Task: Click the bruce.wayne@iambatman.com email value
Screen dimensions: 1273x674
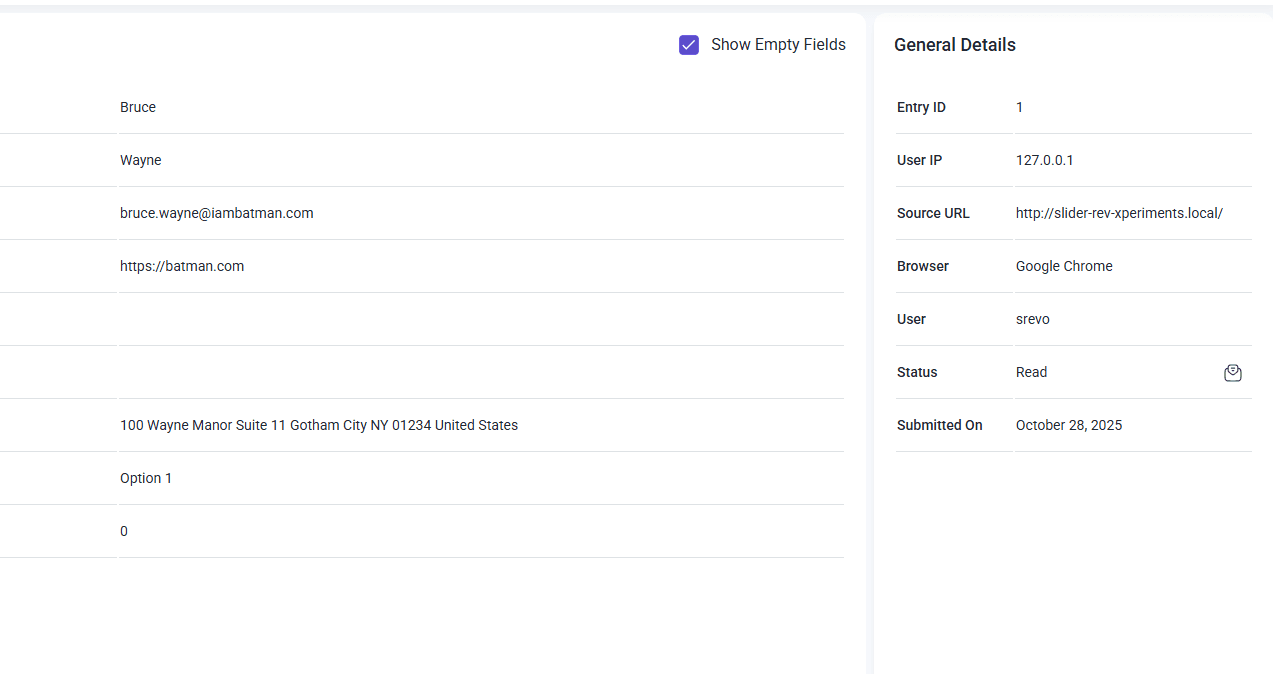Action: coord(216,213)
